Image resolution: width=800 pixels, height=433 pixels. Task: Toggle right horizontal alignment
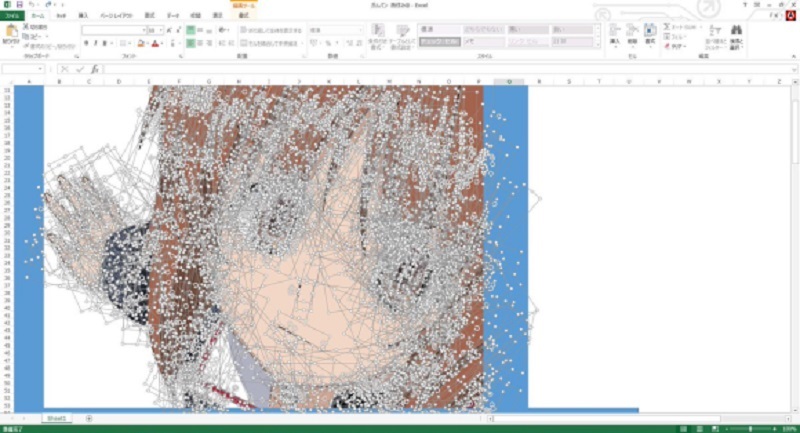tap(209, 44)
